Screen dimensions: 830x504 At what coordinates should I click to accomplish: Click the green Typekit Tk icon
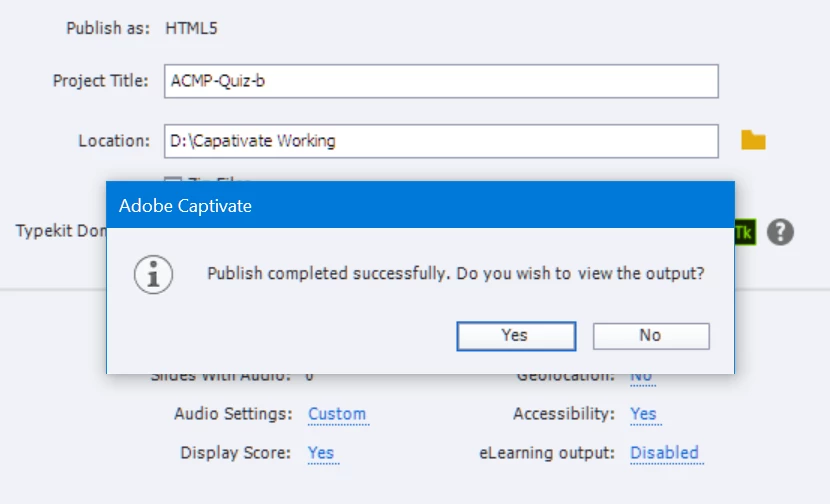tap(745, 232)
